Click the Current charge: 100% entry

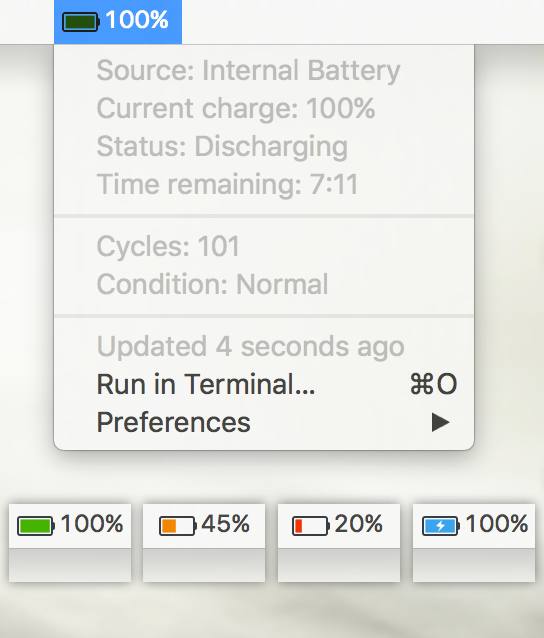coord(236,109)
